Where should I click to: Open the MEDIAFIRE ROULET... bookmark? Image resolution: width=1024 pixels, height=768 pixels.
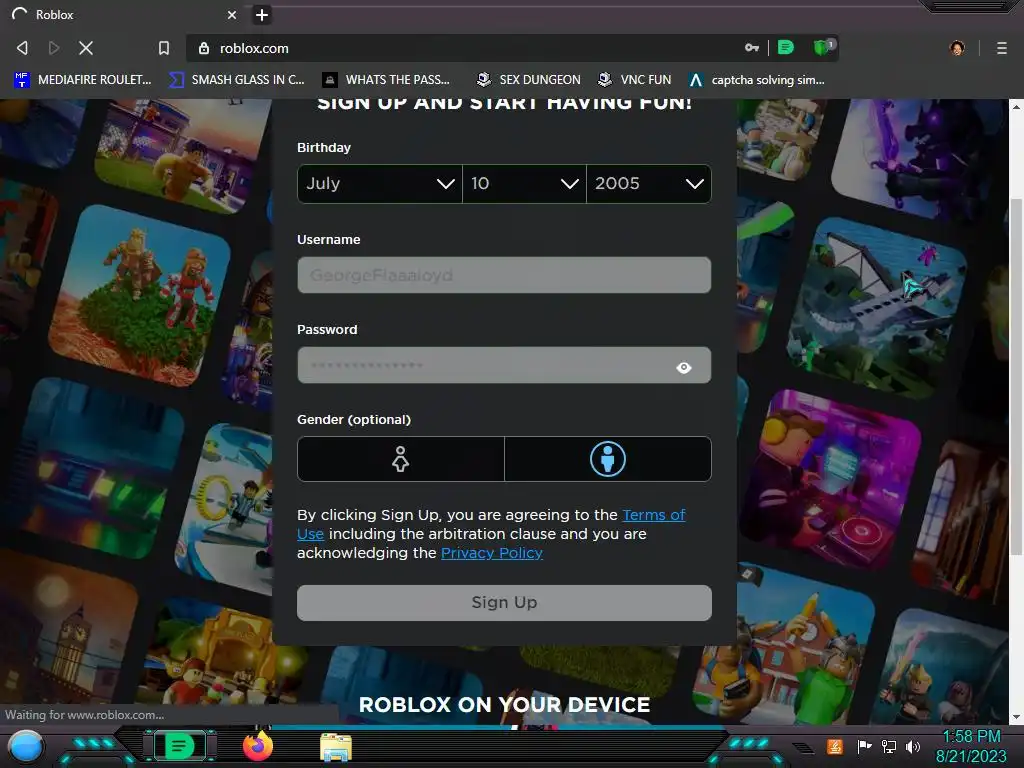click(x=83, y=80)
